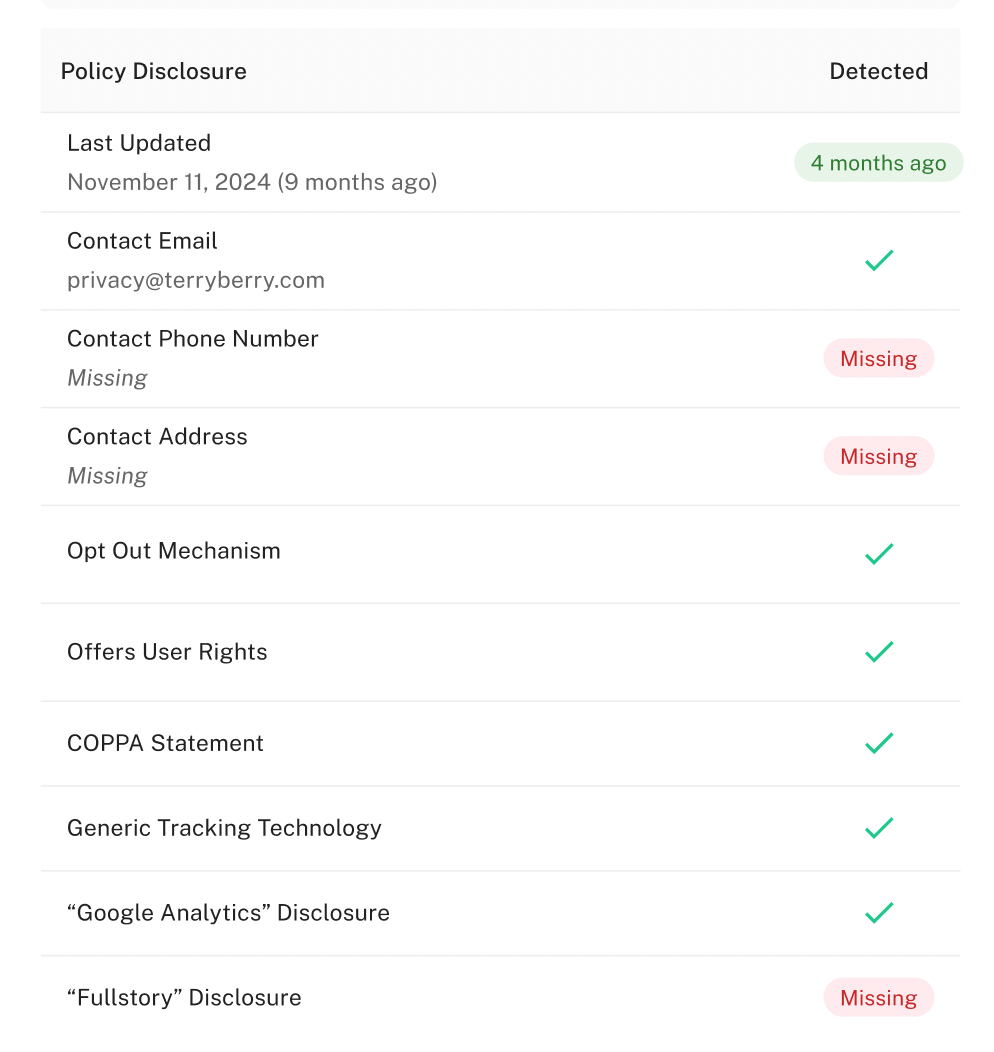The height and width of the screenshot is (1052, 994).
Task: Click the Offers User Rights checkmark
Action: pyautogui.click(x=878, y=652)
